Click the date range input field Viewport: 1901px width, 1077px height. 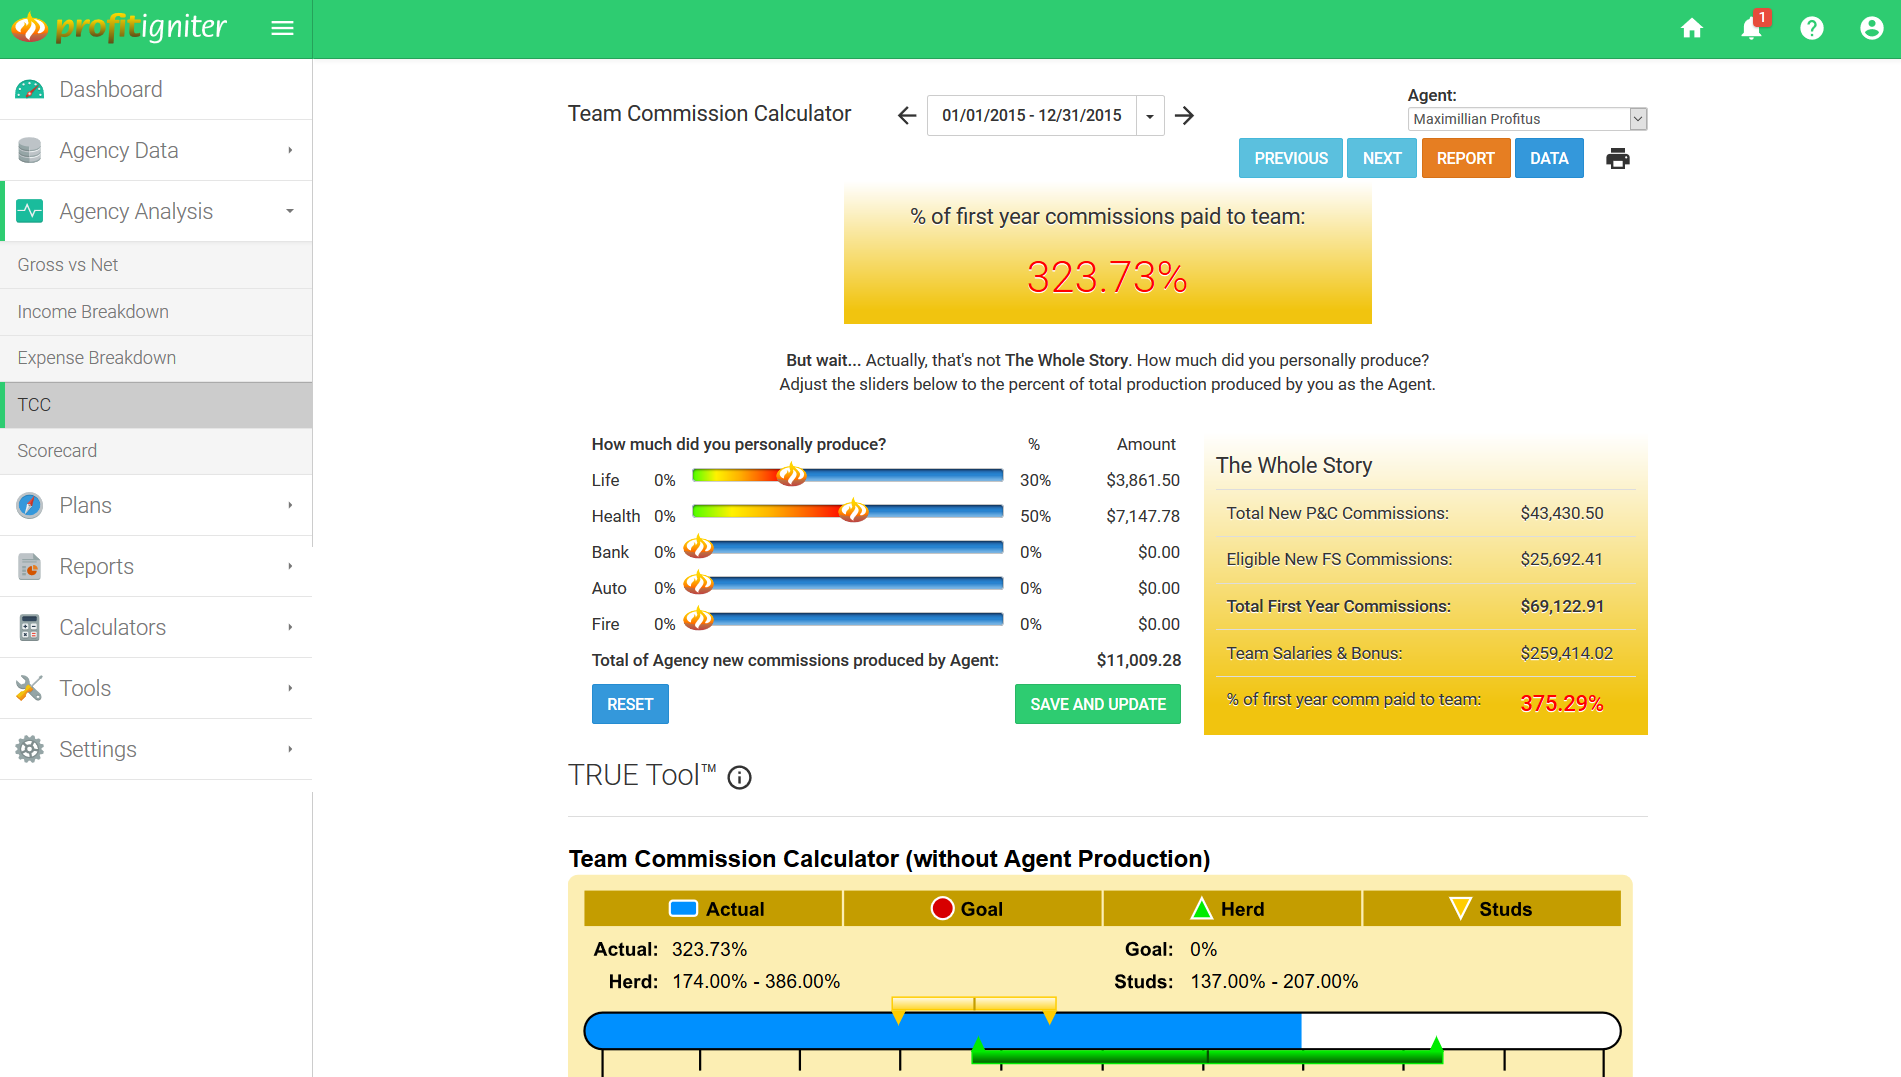(1031, 116)
